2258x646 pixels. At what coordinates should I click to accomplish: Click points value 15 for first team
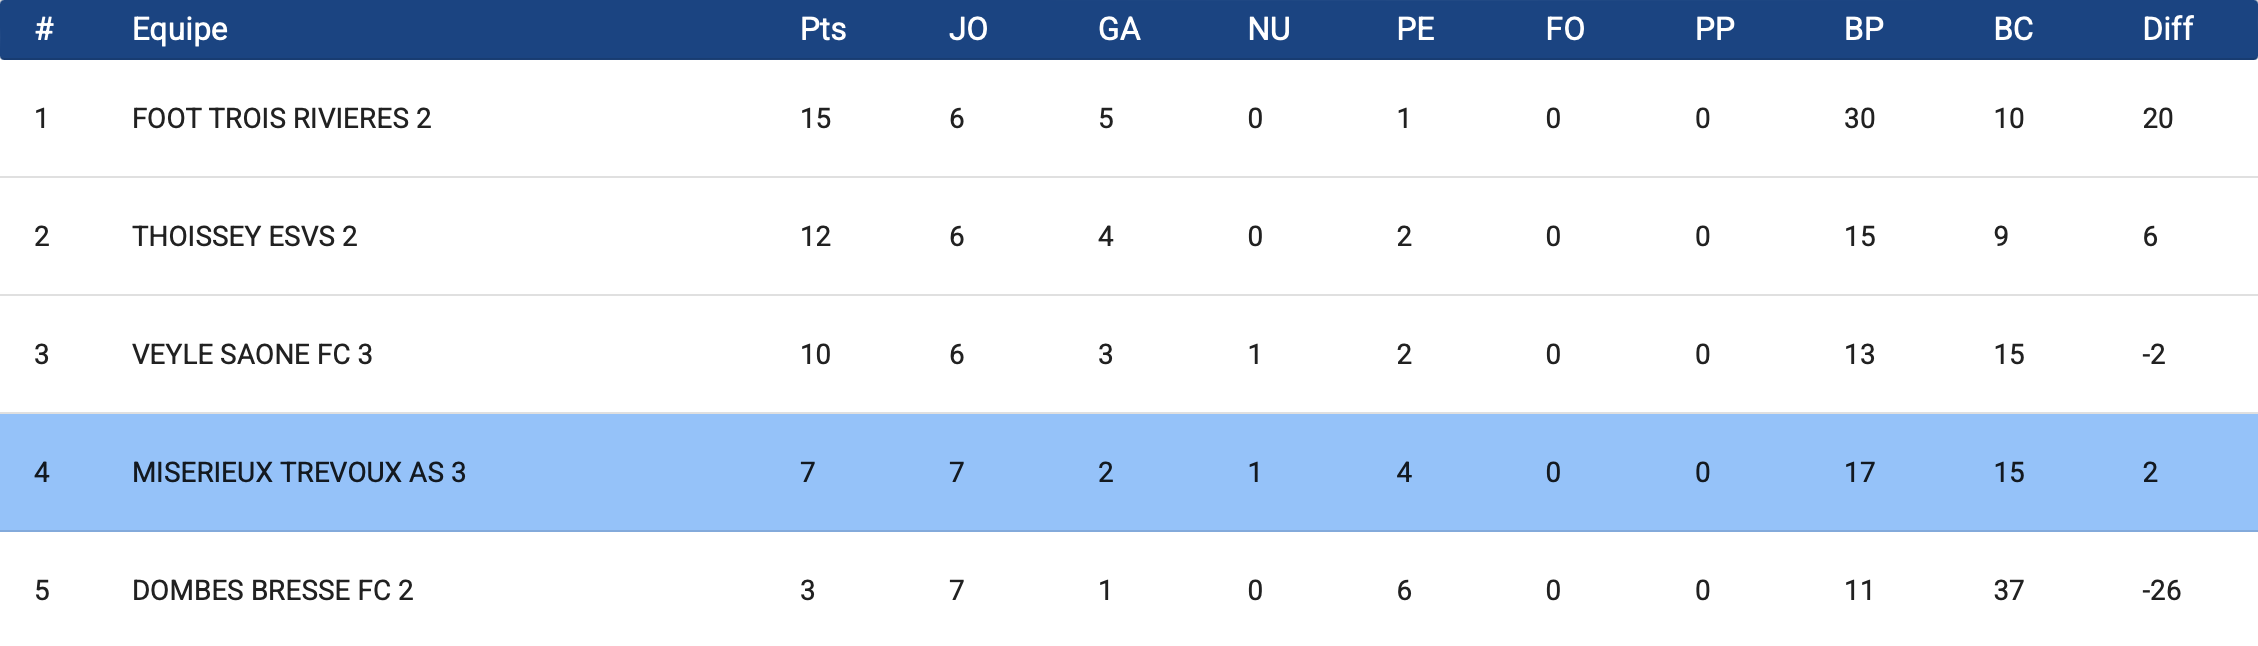click(x=815, y=119)
